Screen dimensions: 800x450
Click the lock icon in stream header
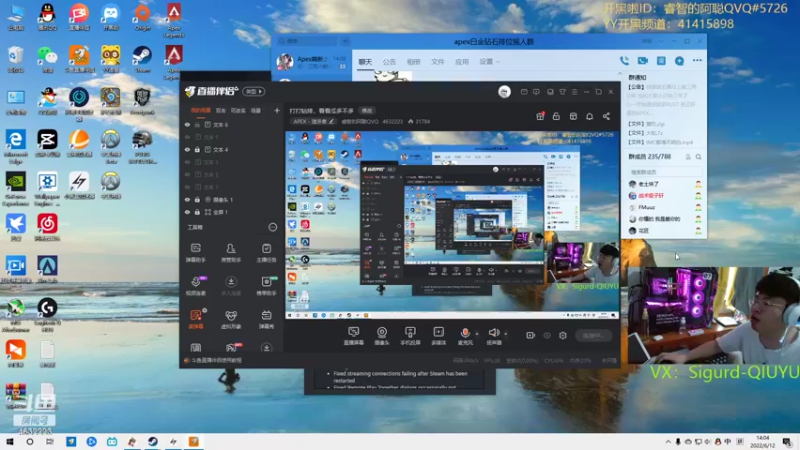click(556, 116)
